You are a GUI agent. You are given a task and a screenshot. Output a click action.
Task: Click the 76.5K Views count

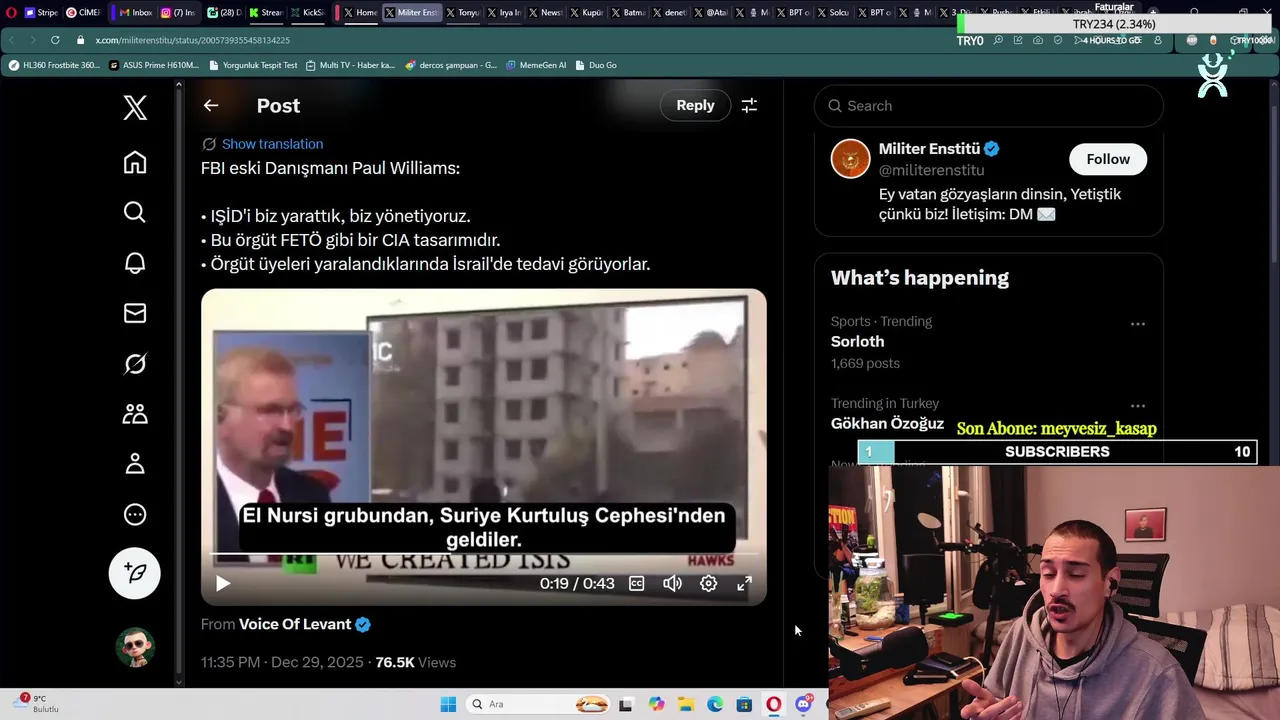pos(415,662)
